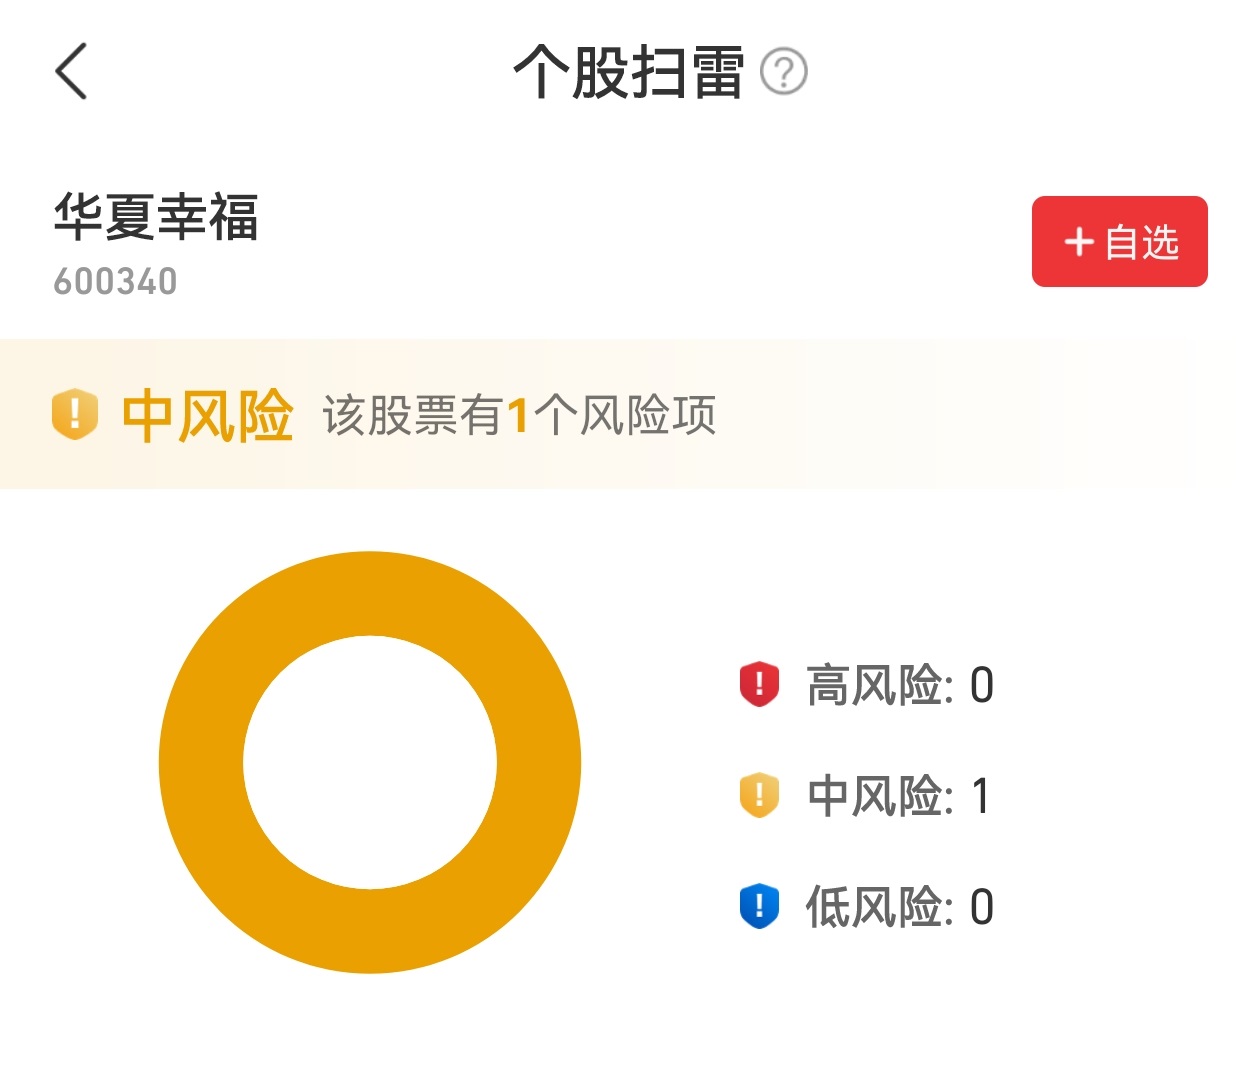This screenshot has width=1260, height=1074.
Task: Click the 自选 text on red button
Action: click(1142, 242)
